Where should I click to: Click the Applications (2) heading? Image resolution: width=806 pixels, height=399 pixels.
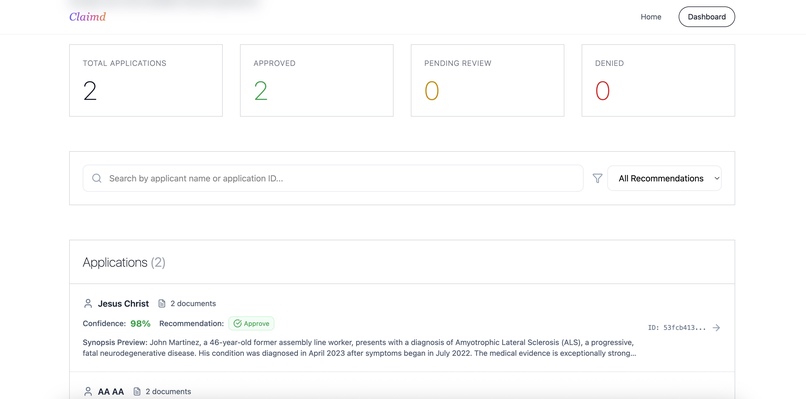(124, 262)
